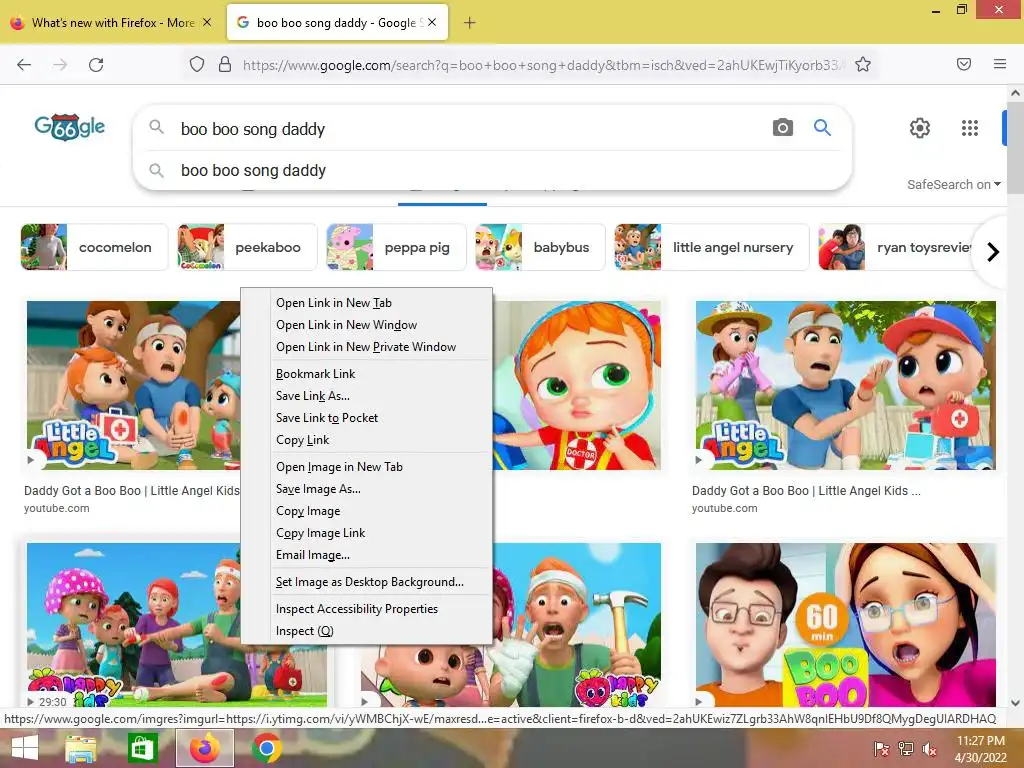
Task: Switch to 'What's new with Firefox' tab
Action: 112,23
